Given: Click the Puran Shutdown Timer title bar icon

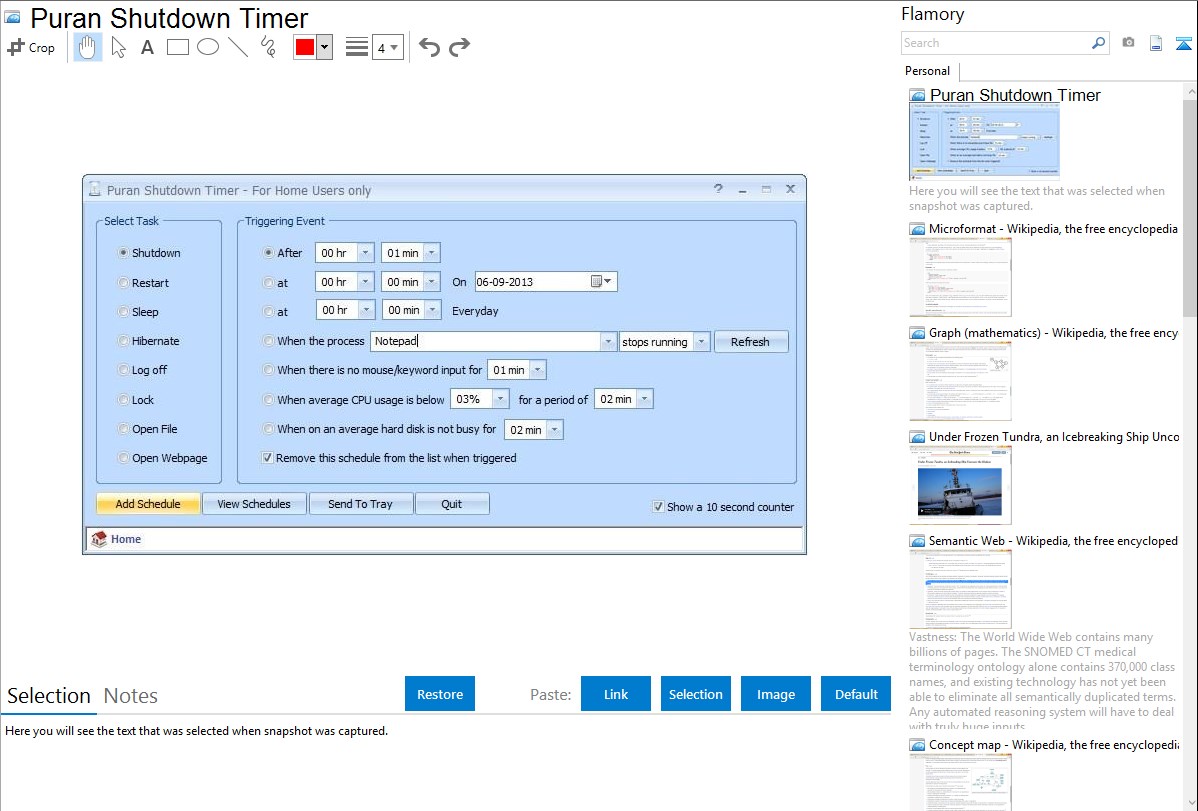Looking at the screenshot, I should tap(95, 190).
